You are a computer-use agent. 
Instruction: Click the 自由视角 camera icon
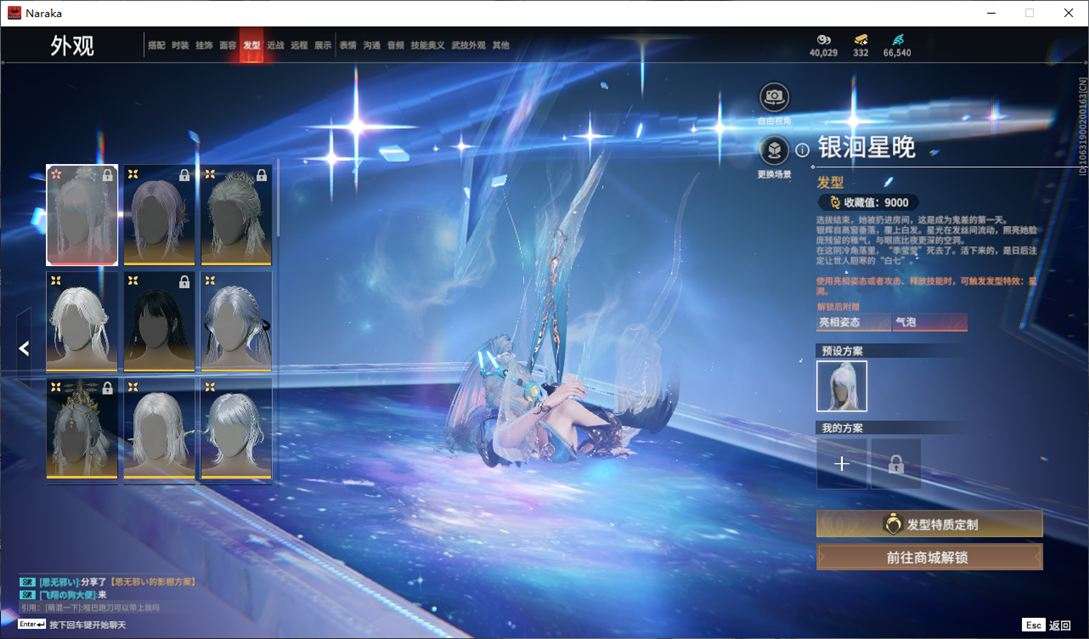tap(774, 97)
